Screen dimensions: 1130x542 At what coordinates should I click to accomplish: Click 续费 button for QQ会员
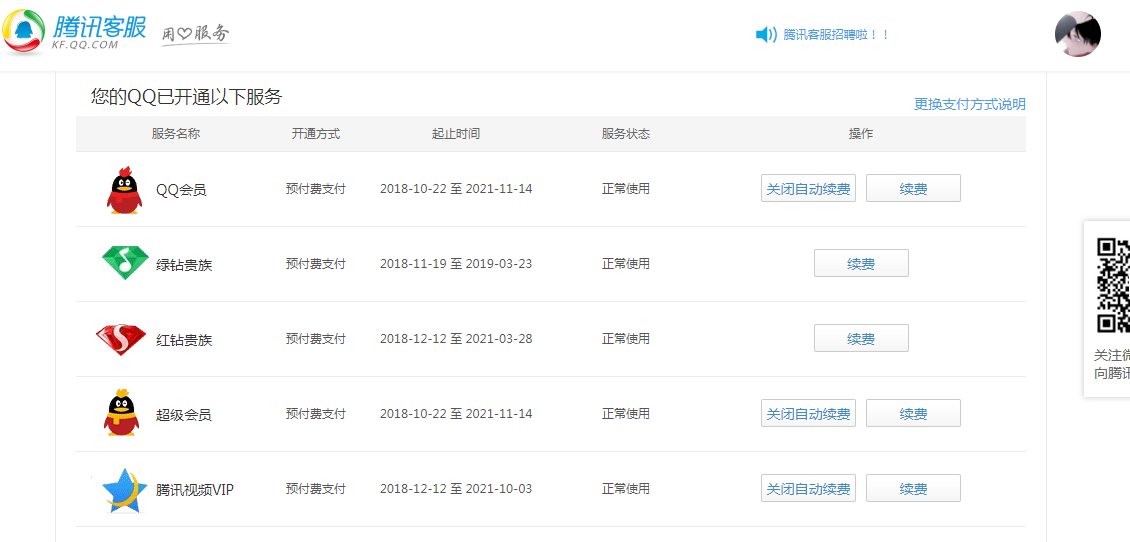coord(913,188)
